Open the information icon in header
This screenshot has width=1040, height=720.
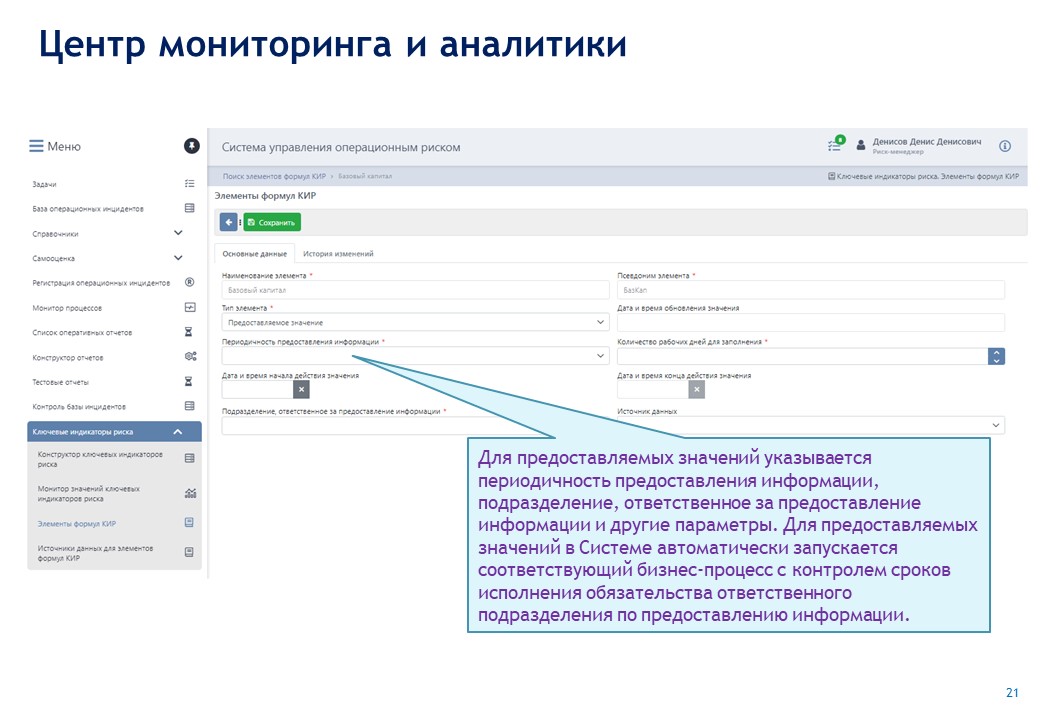coord(1005,146)
